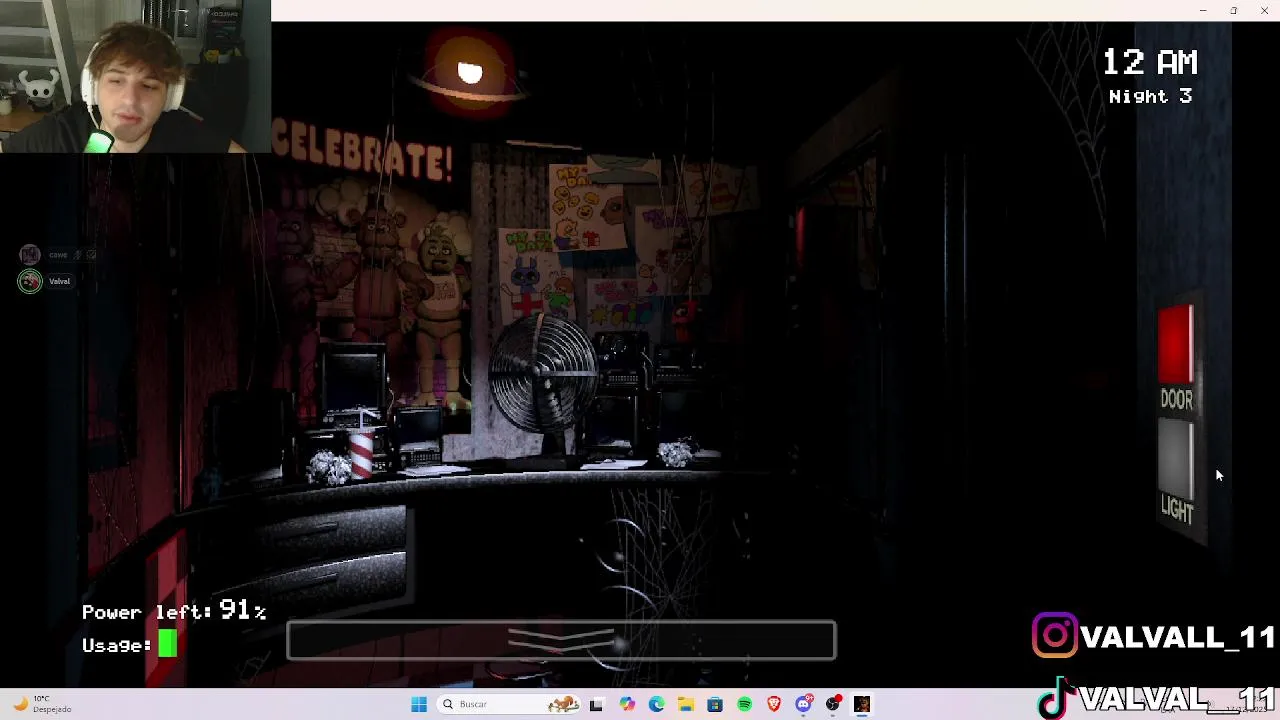Click the Valval Discord overlay avatar
The image size is (1280, 720).
pos(30,281)
